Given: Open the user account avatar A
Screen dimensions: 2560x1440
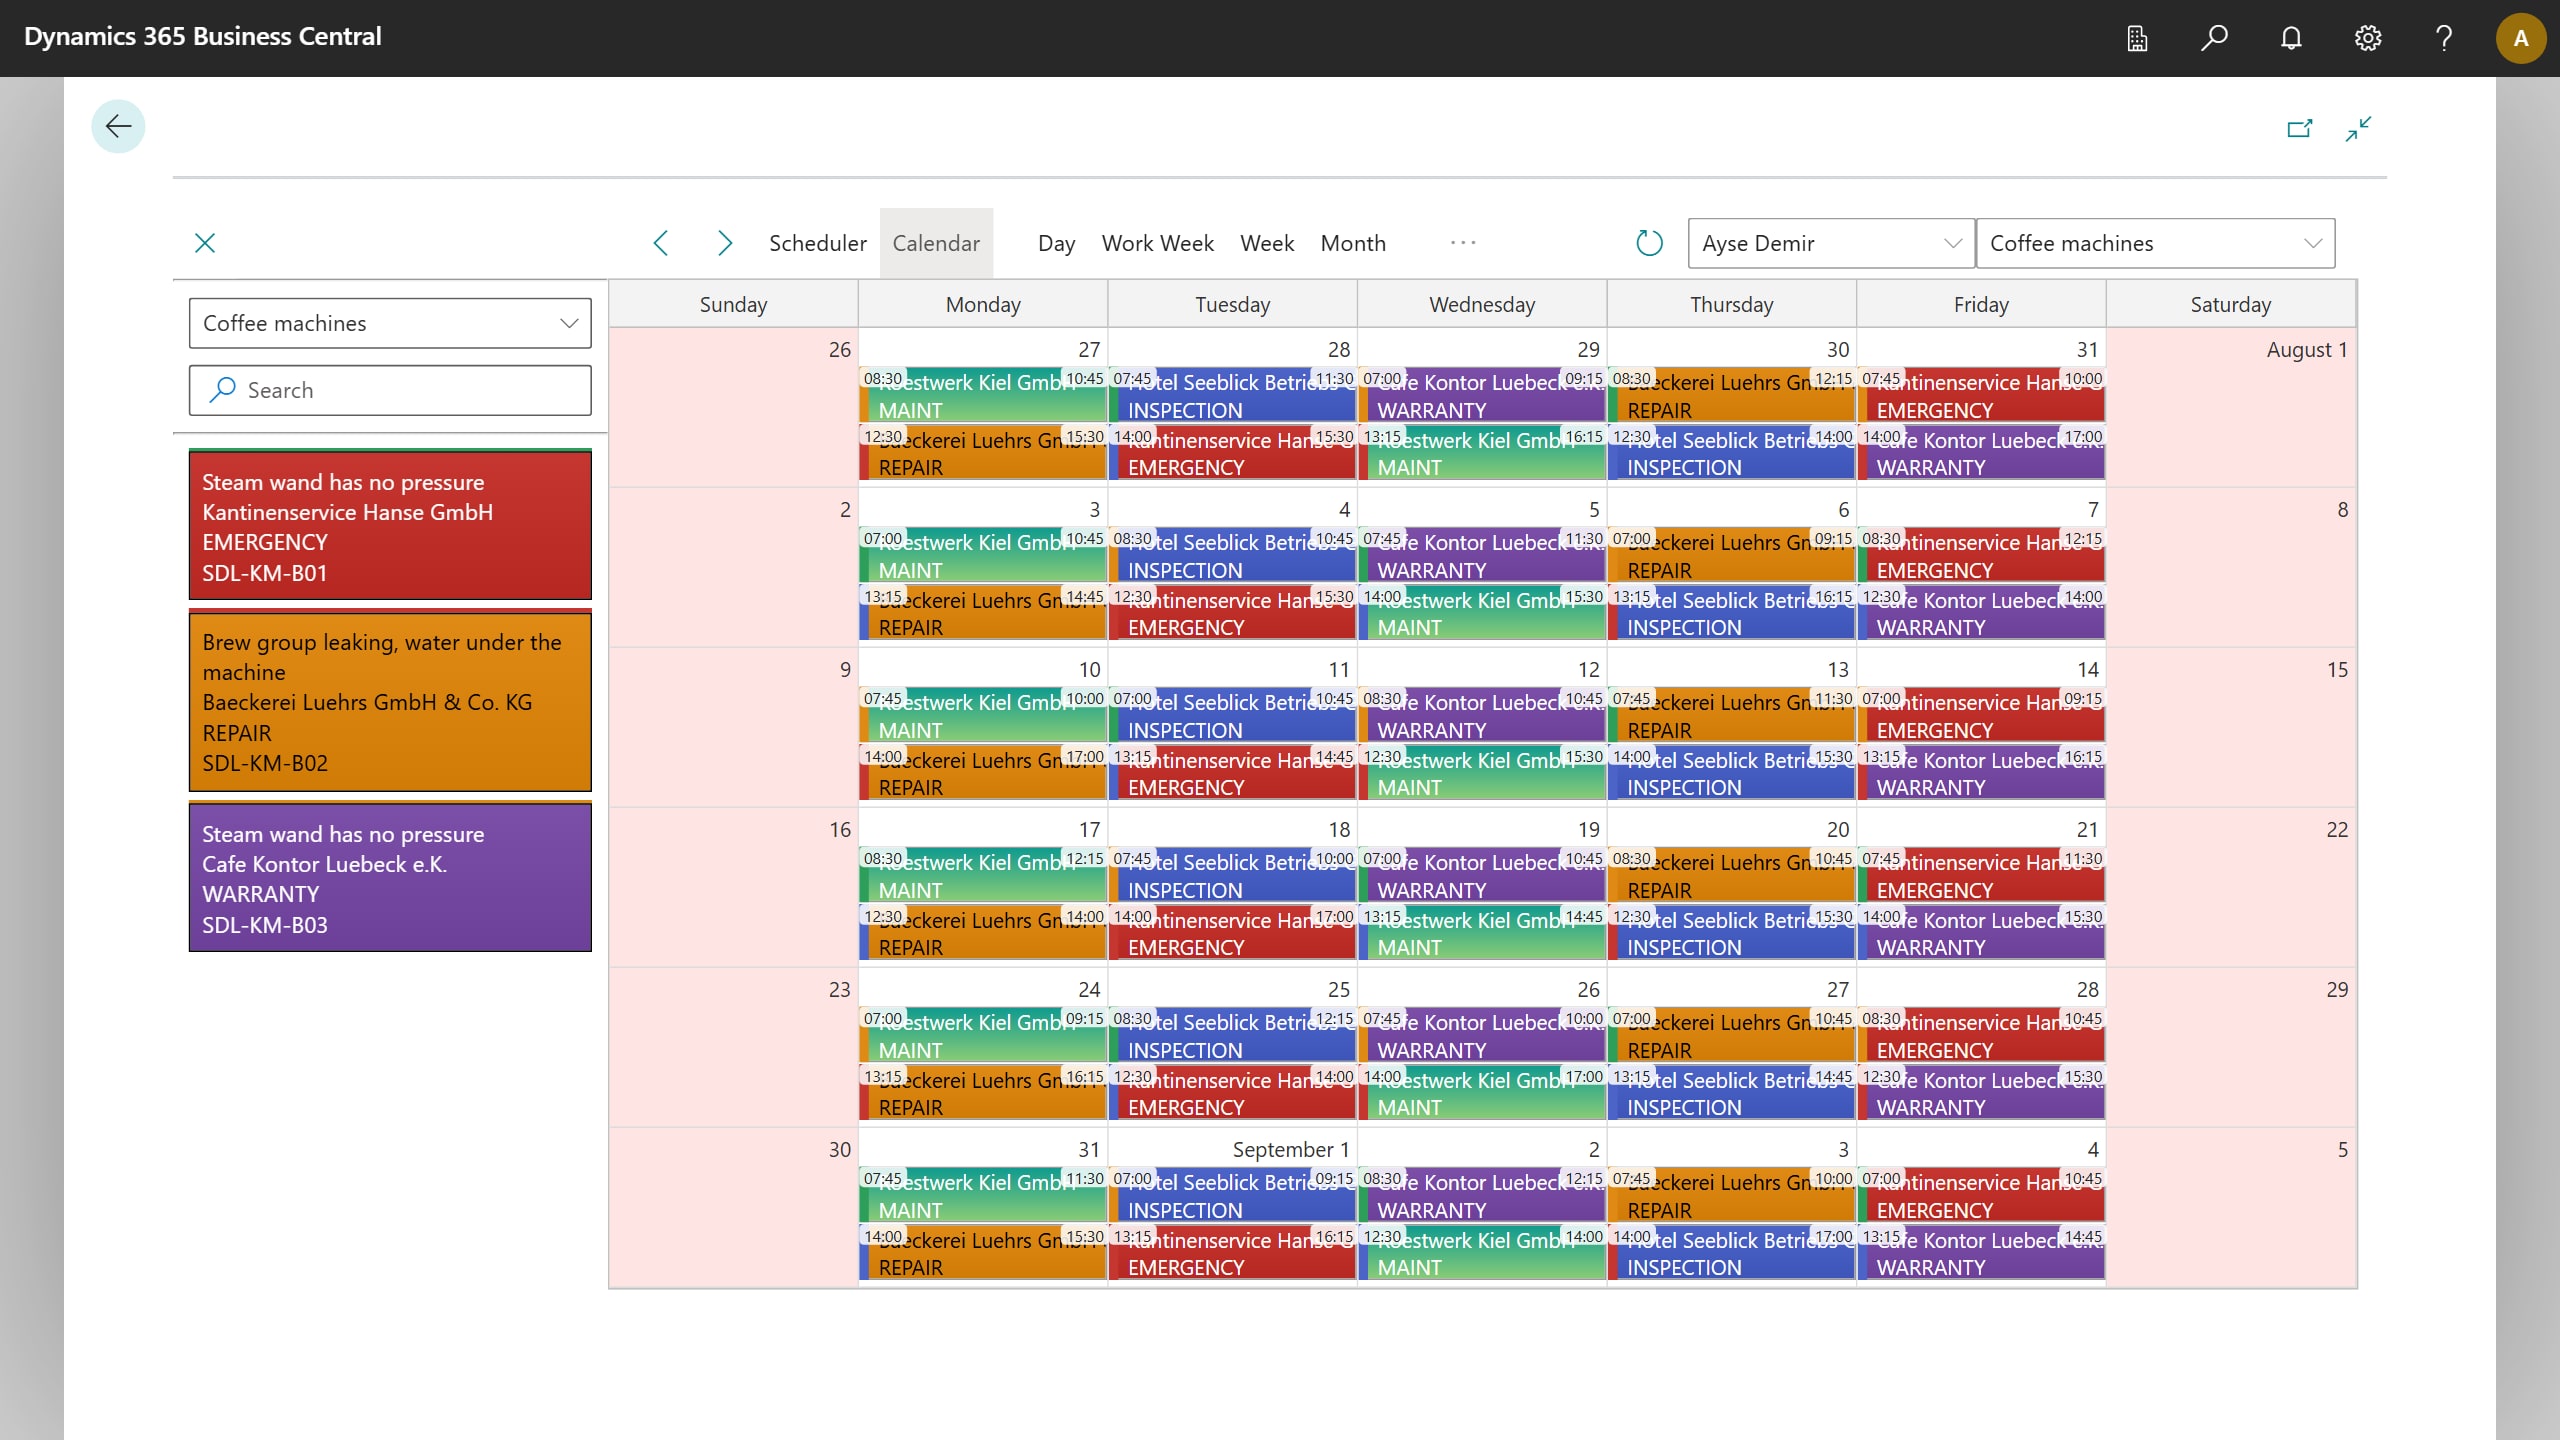Looking at the screenshot, I should pos(2521,38).
